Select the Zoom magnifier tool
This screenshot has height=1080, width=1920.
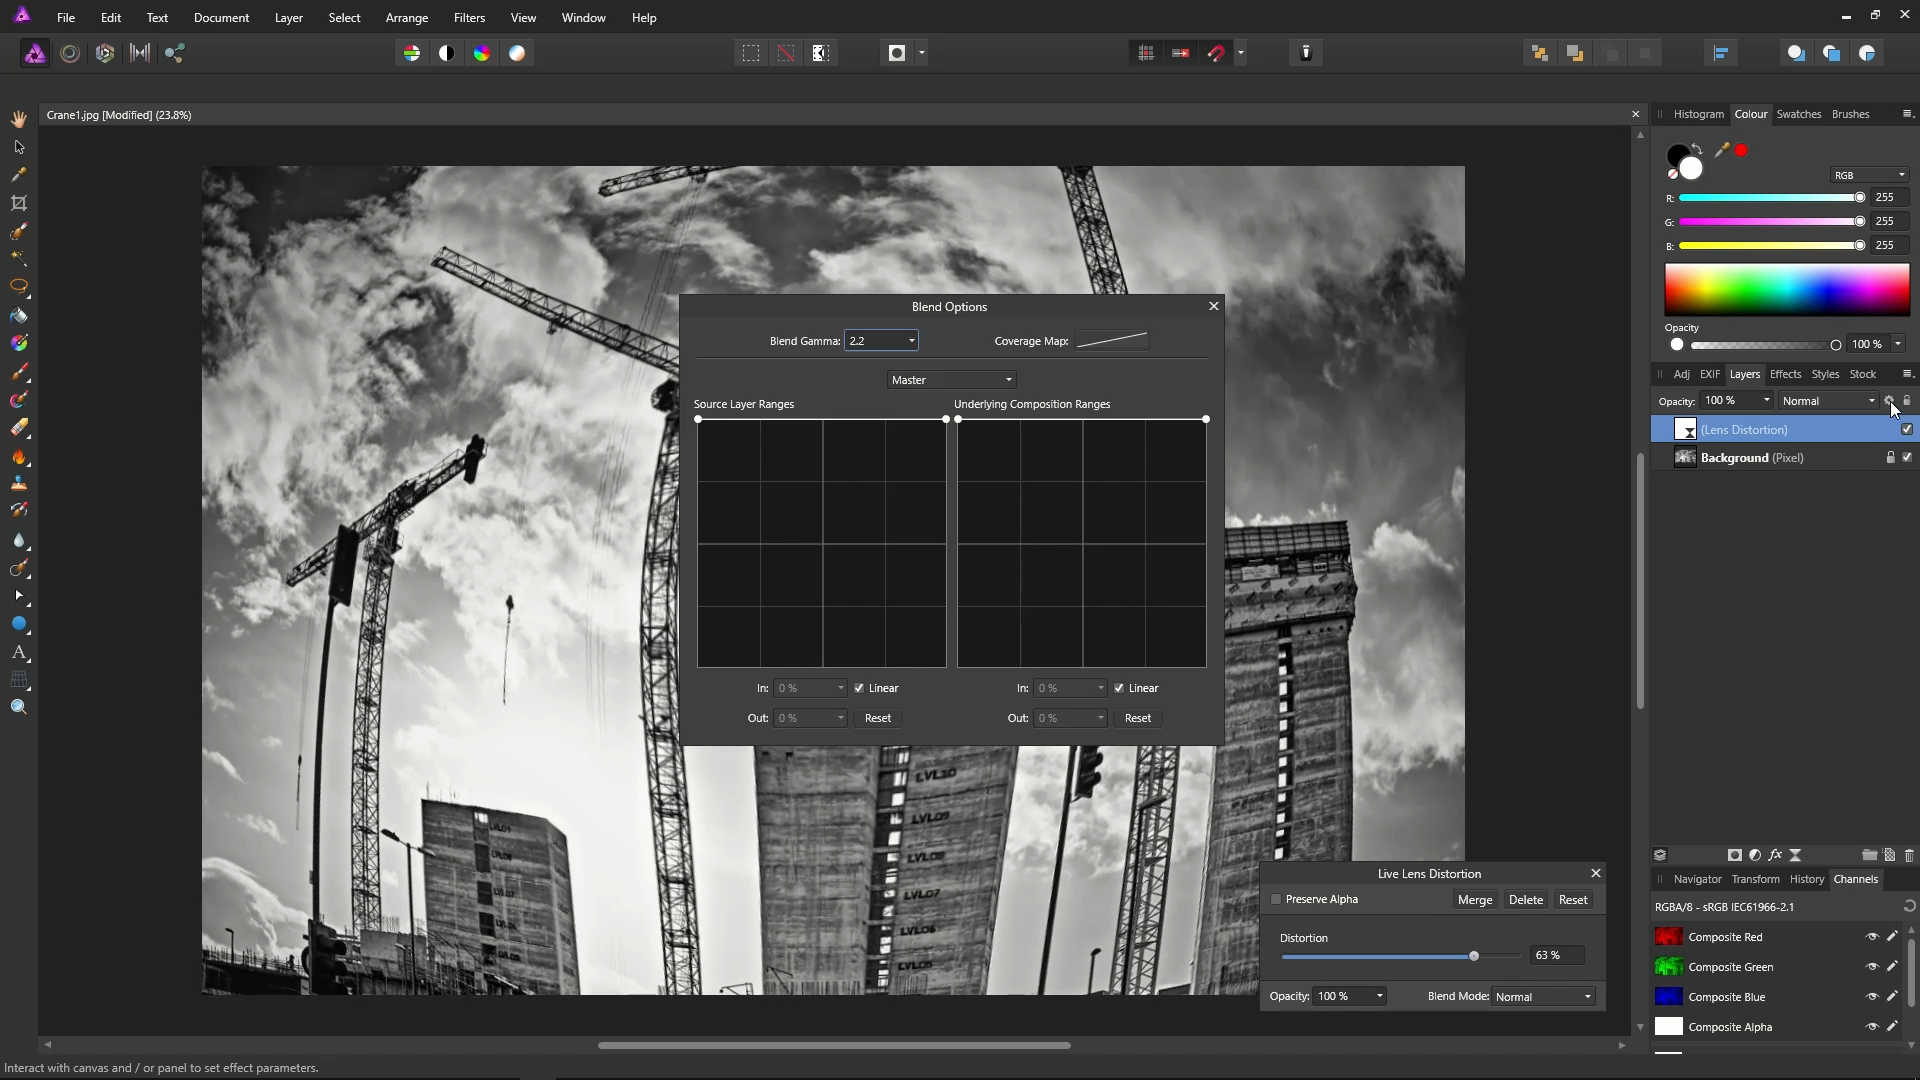click(18, 707)
